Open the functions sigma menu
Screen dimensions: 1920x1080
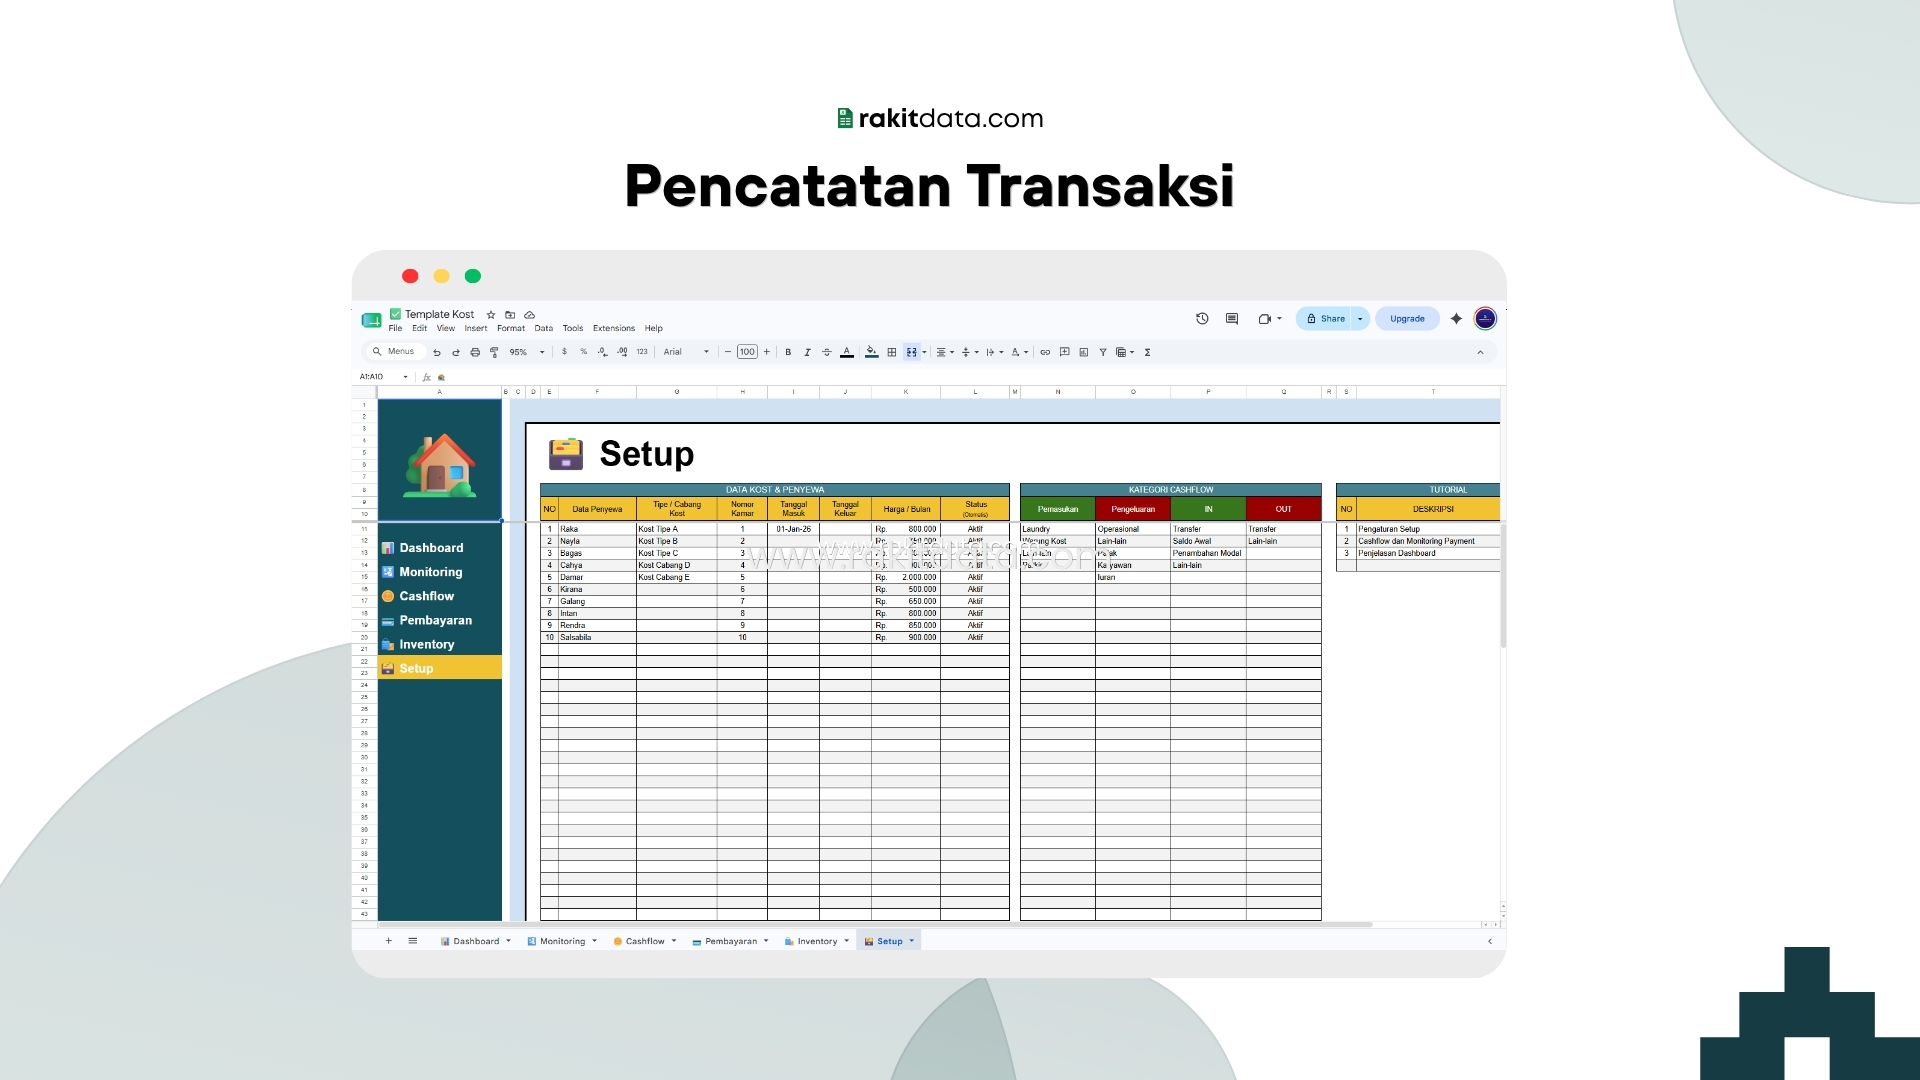click(1148, 352)
